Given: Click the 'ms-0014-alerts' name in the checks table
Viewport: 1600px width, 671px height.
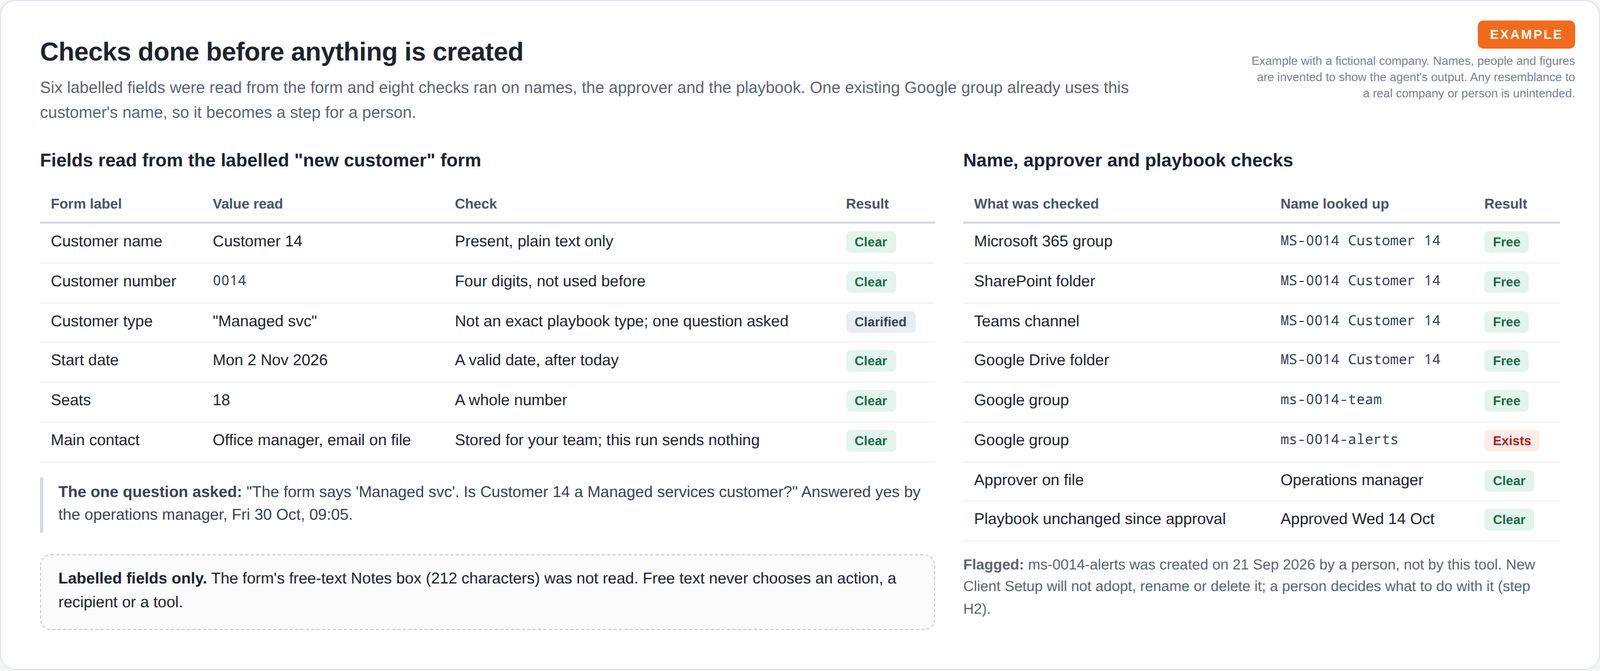Looking at the screenshot, I should point(1339,440).
